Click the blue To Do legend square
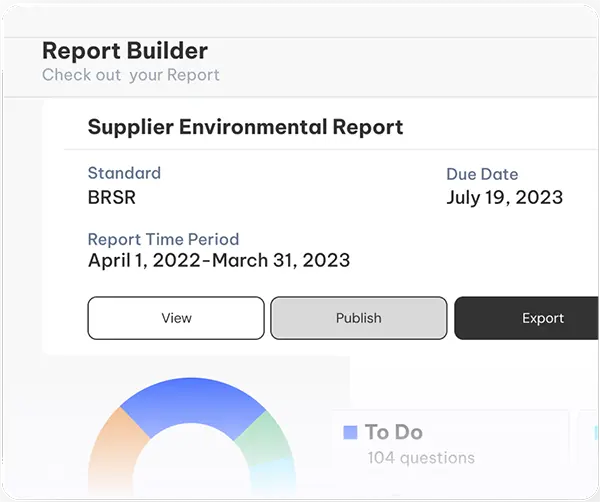Viewport: 600px width, 502px height. pos(350,432)
